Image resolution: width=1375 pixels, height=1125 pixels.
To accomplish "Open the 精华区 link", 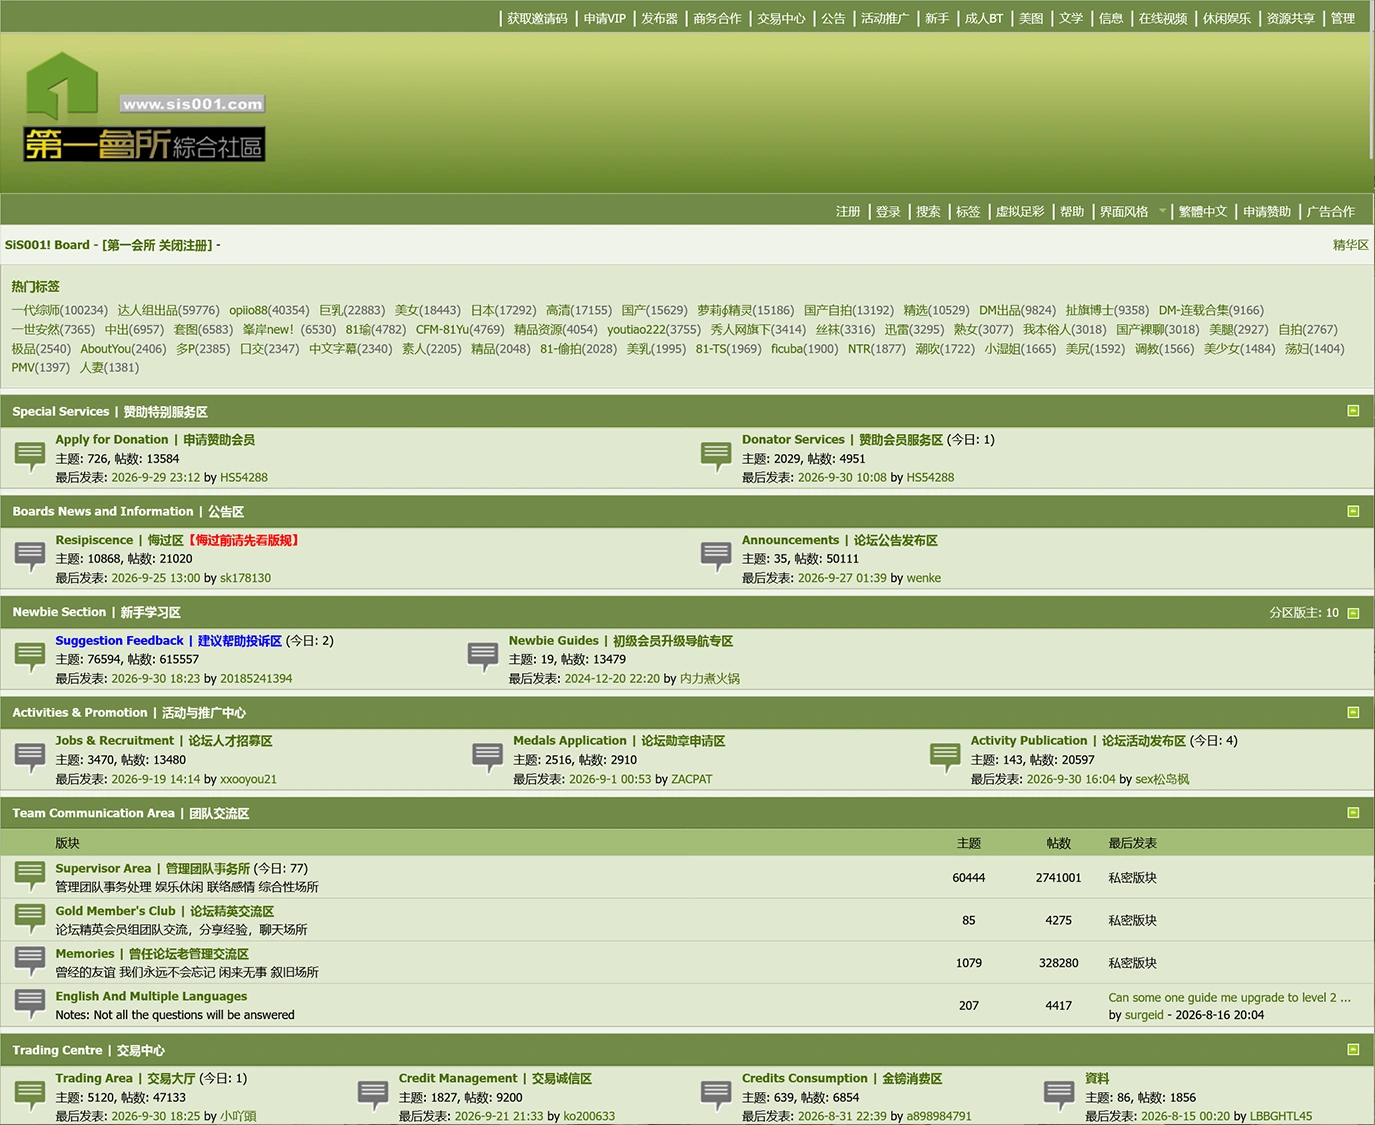I will pos(1350,245).
